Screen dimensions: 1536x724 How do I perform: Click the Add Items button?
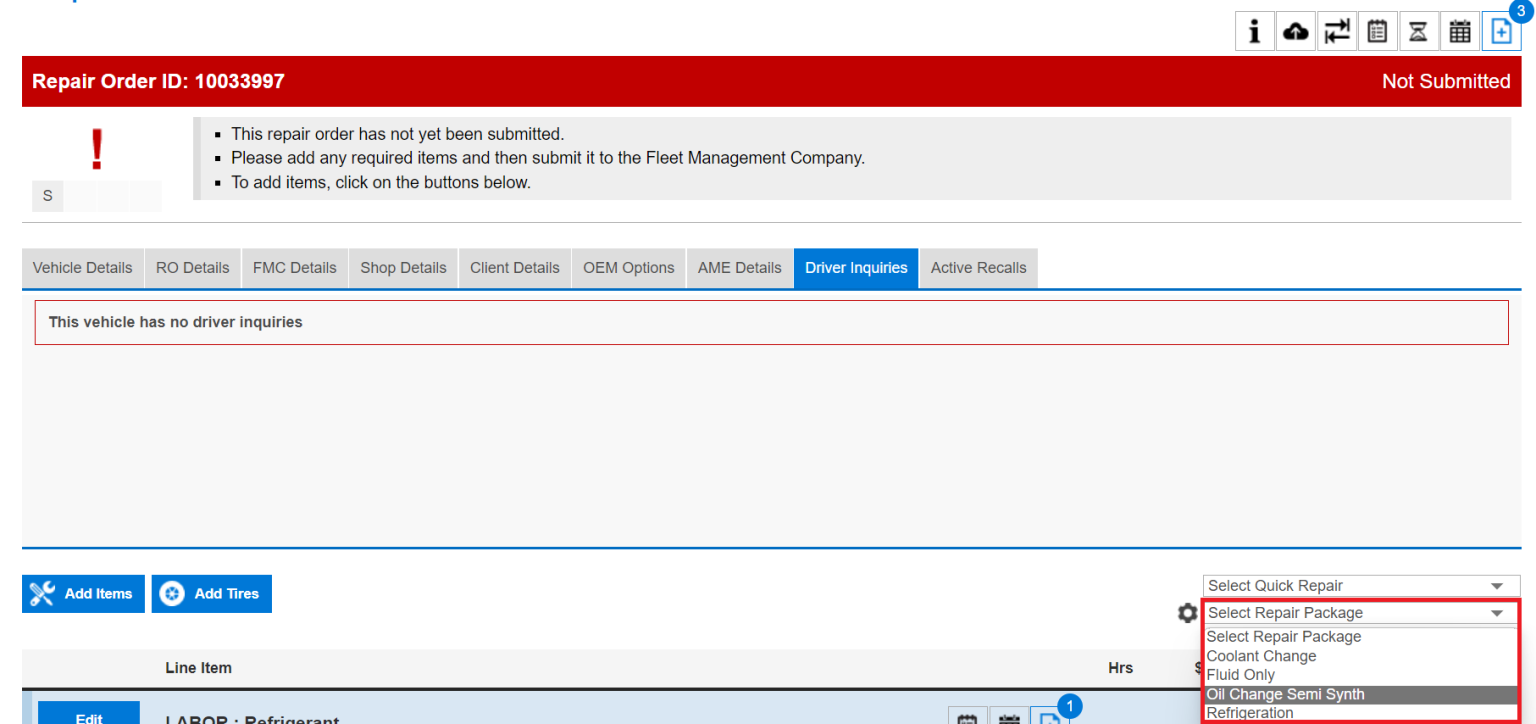point(83,594)
